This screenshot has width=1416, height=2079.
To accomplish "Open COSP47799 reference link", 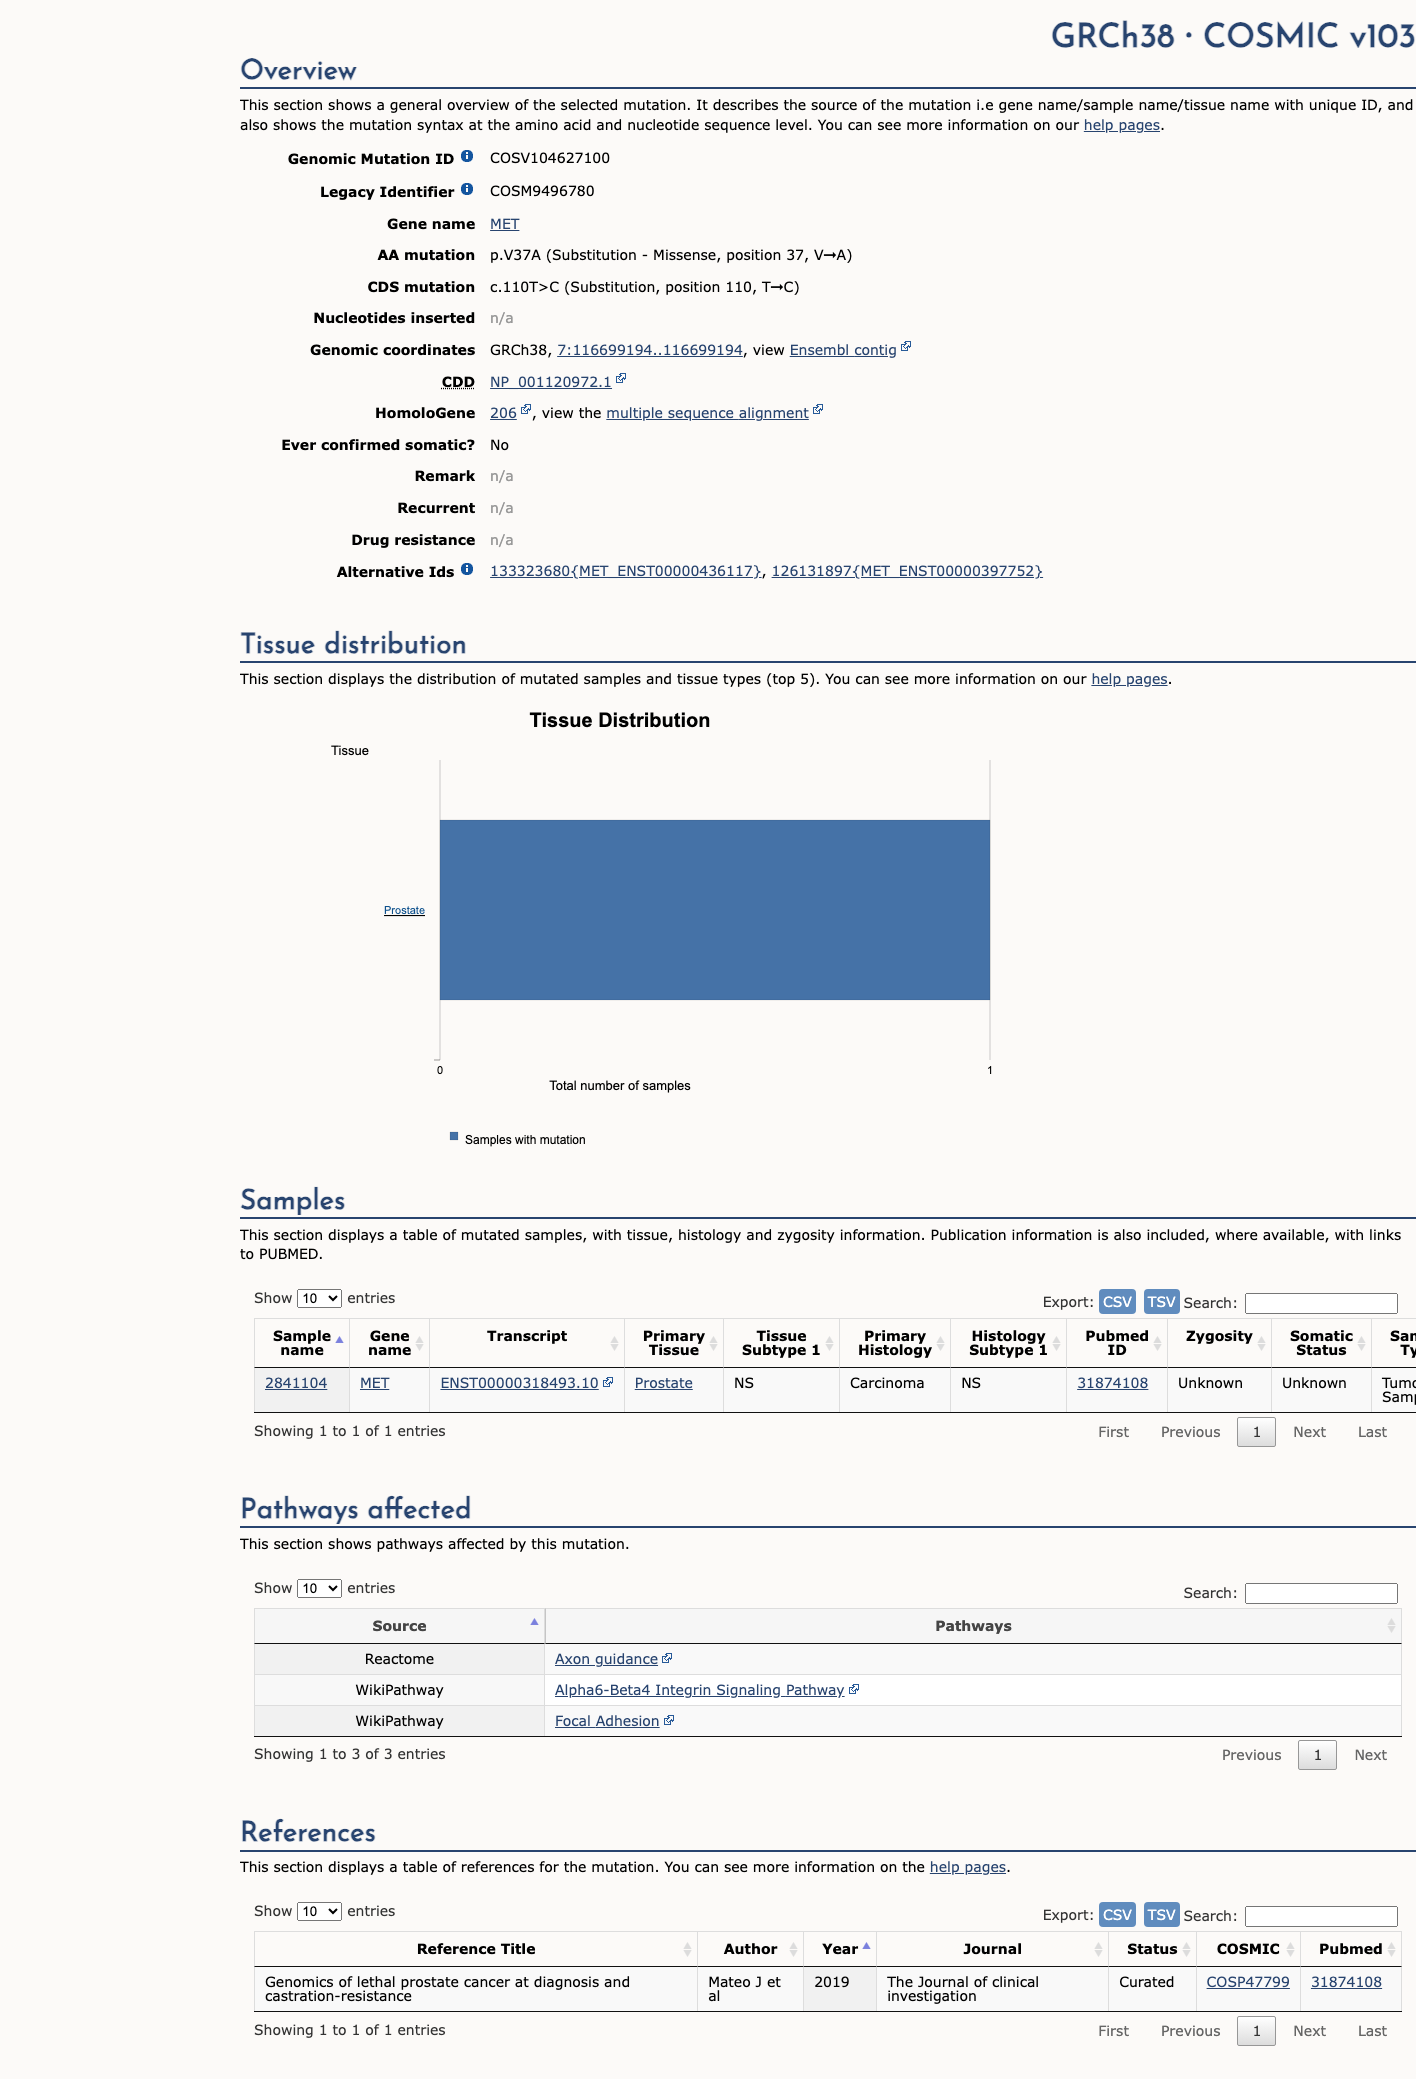I will click(1248, 1982).
